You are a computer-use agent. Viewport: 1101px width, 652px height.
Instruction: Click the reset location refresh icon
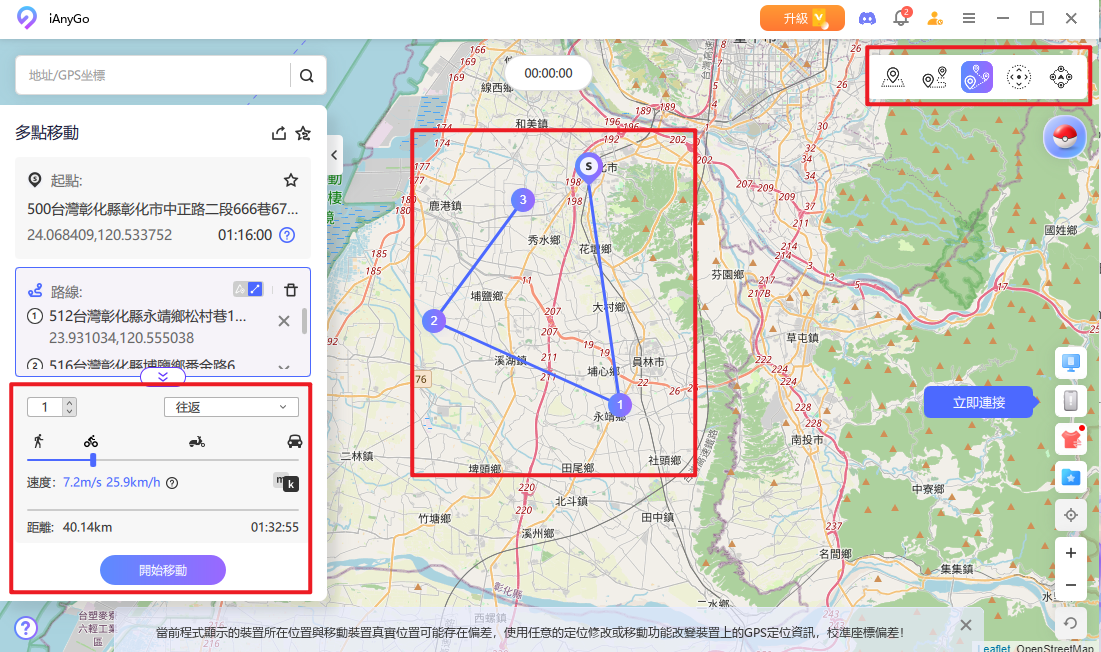pos(1070,623)
